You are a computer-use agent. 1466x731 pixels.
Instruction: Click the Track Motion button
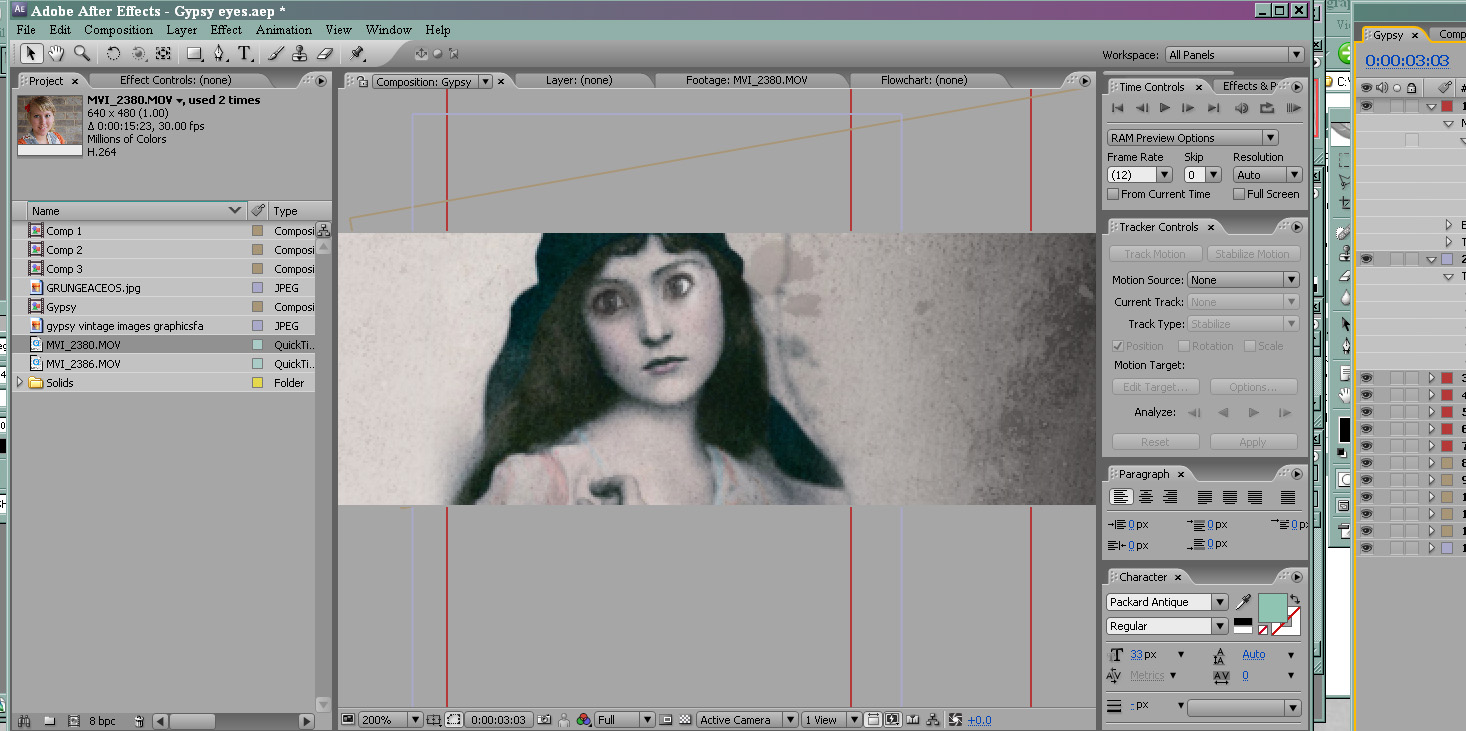[x=1155, y=254]
